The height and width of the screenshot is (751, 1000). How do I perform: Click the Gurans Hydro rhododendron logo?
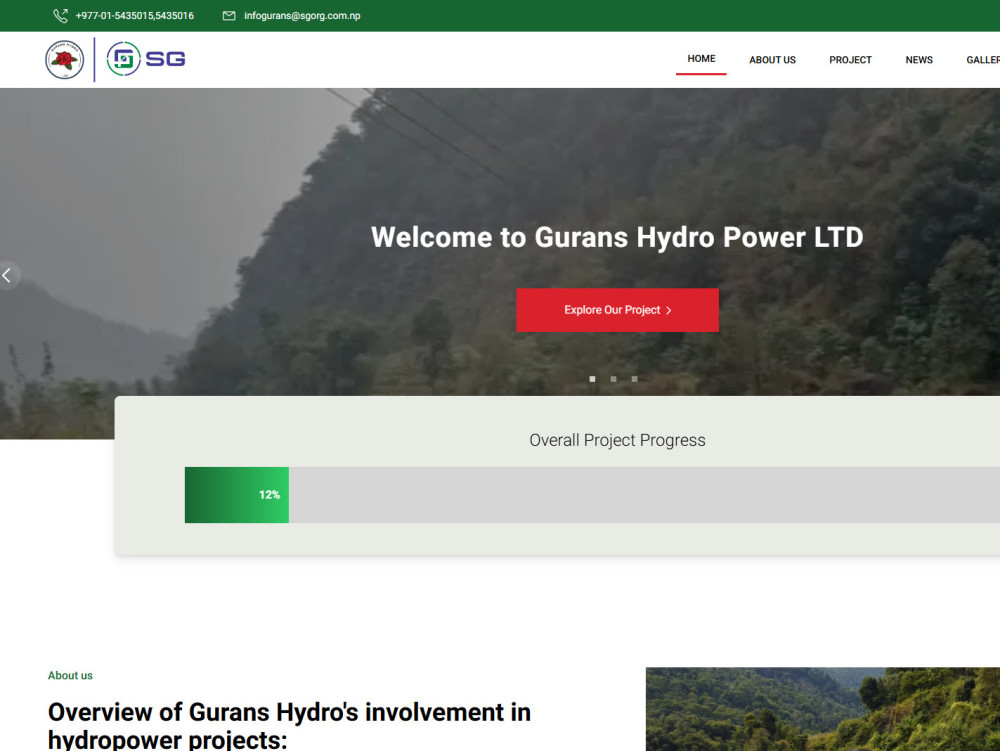(64, 60)
